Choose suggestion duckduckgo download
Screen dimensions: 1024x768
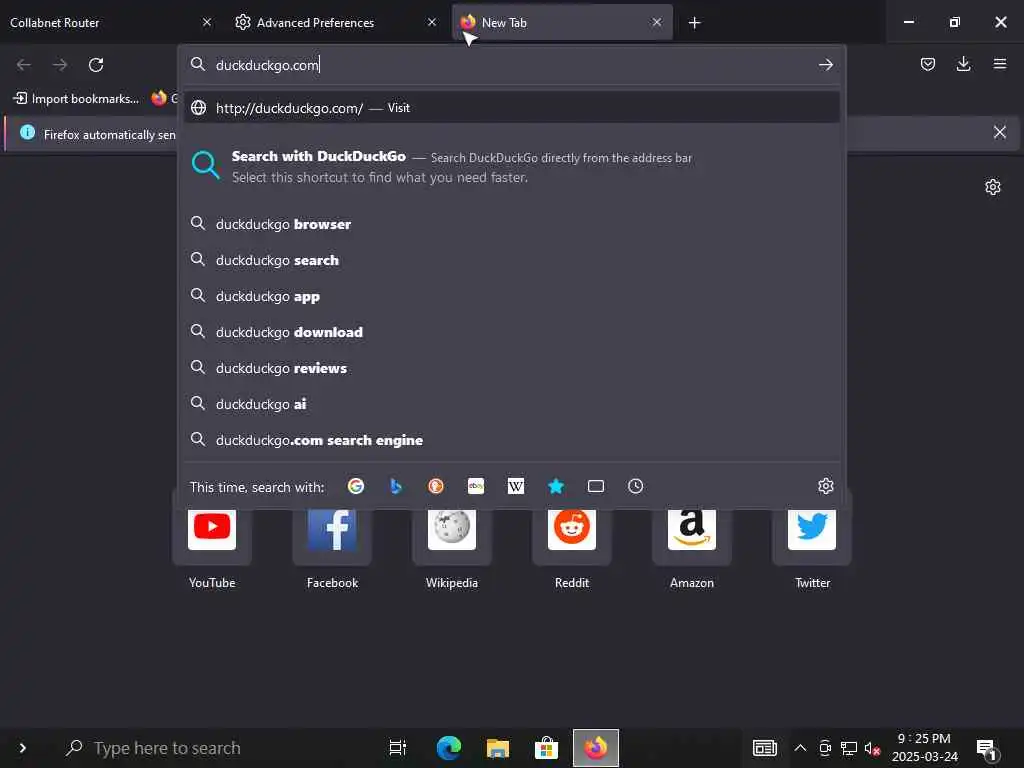point(512,332)
